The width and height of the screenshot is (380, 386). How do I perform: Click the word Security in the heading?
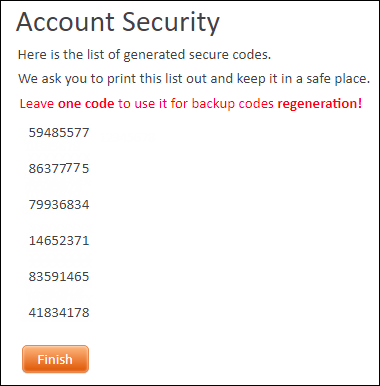click(171, 23)
